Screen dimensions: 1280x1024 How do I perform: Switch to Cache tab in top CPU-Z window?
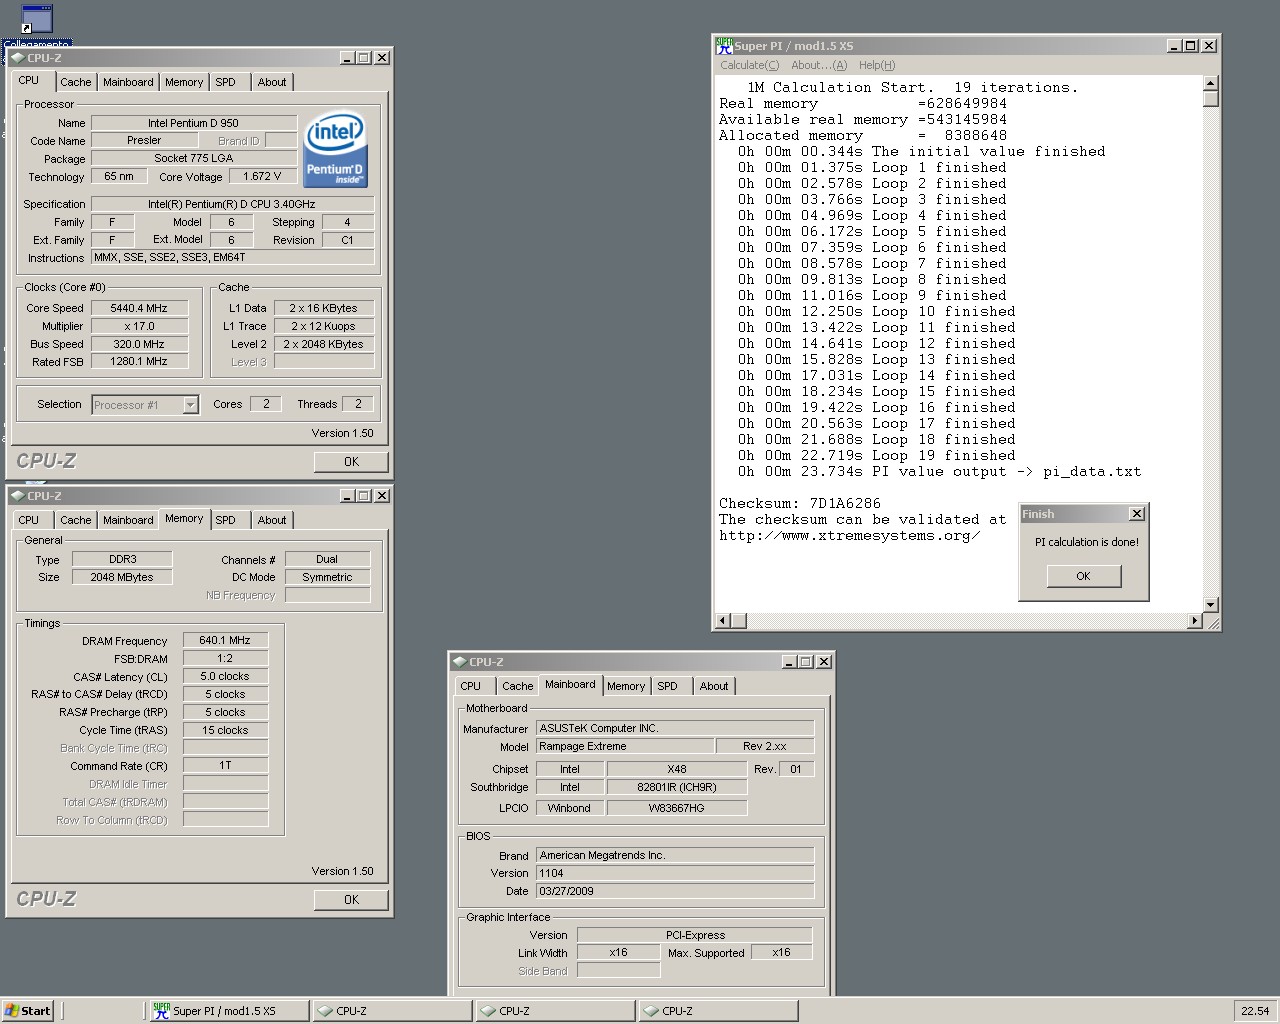click(x=75, y=82)
